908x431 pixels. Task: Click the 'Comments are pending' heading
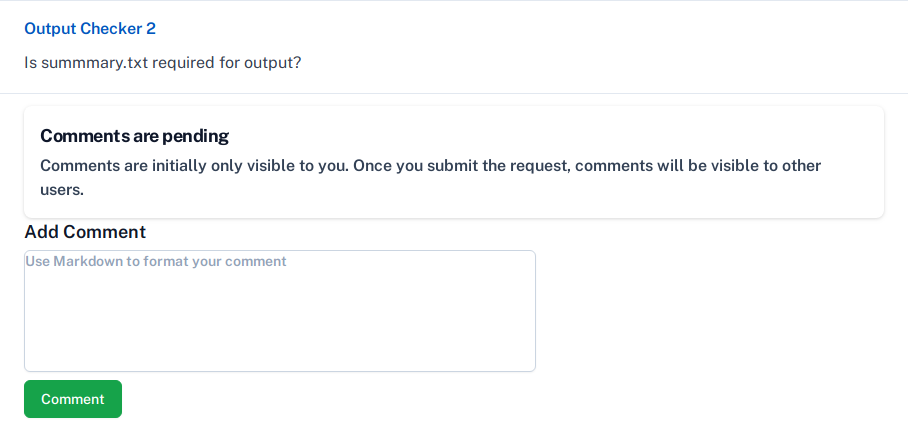[134, 136]
